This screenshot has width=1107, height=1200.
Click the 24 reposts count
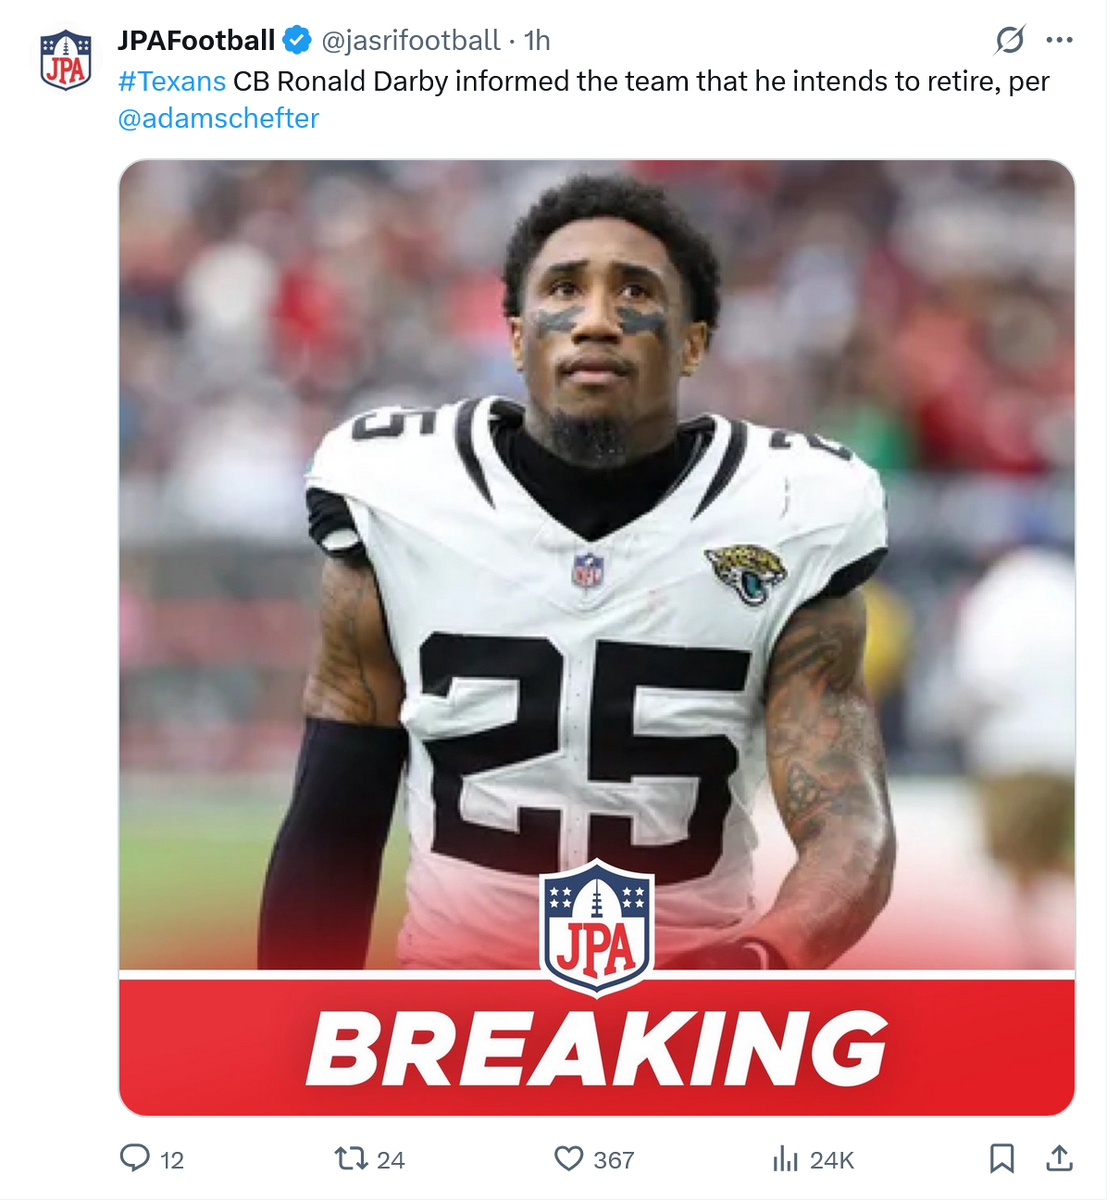[391, 1160]
